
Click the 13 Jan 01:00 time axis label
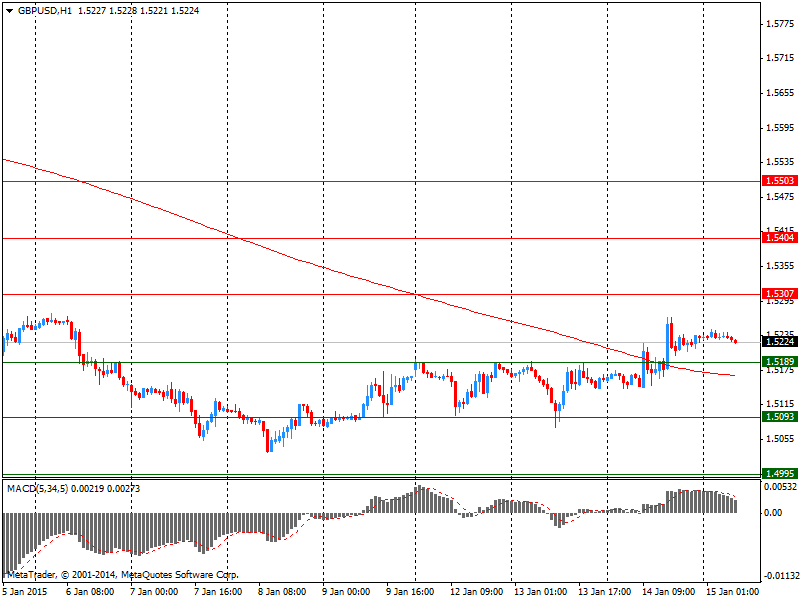[540, 592]
